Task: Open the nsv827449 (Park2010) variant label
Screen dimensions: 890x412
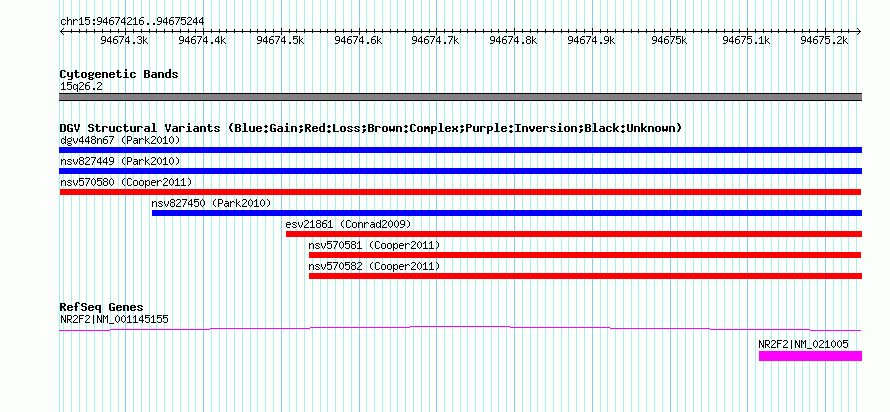Action: (x=120, y=161)
